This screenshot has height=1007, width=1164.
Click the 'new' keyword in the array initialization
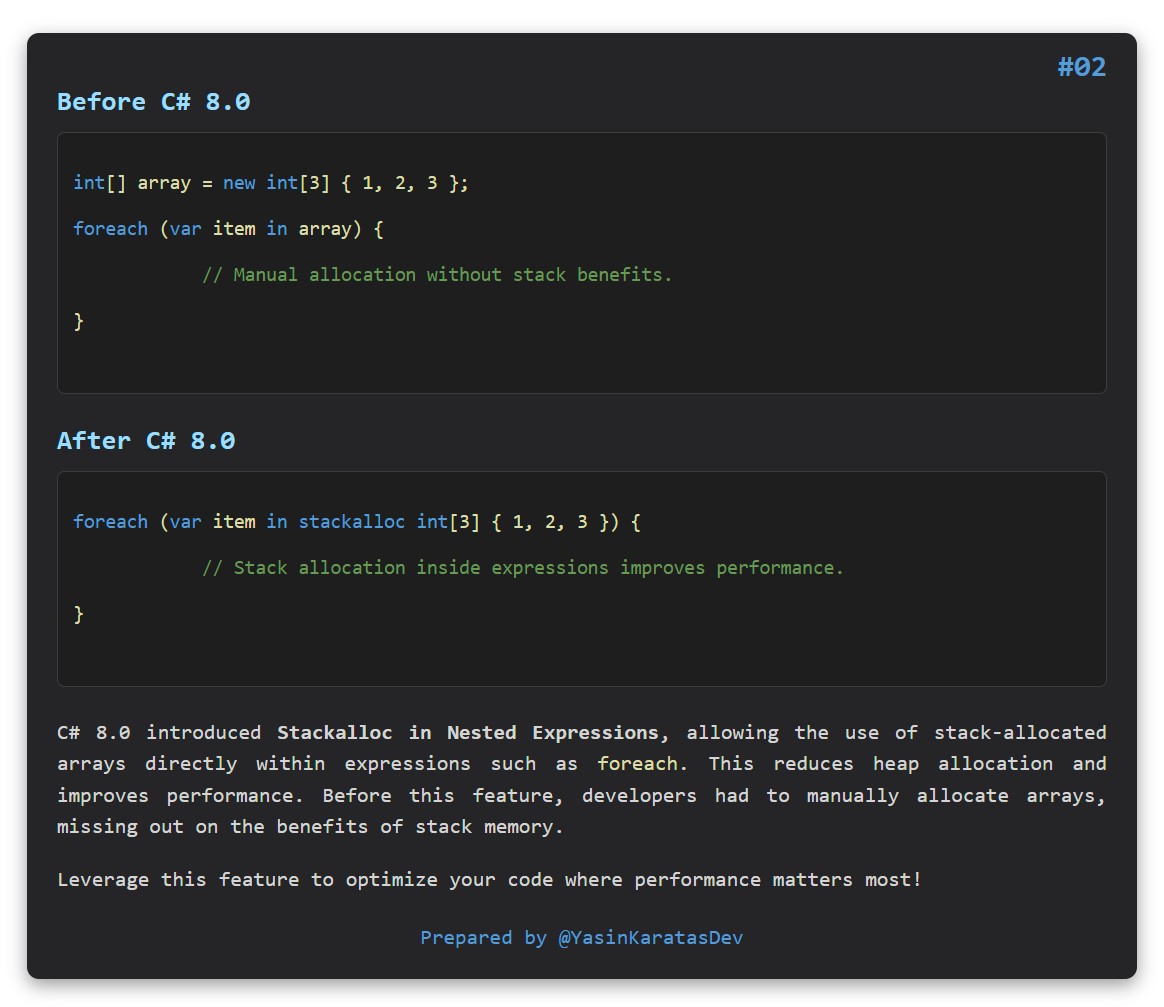click(x=239, y=183)
